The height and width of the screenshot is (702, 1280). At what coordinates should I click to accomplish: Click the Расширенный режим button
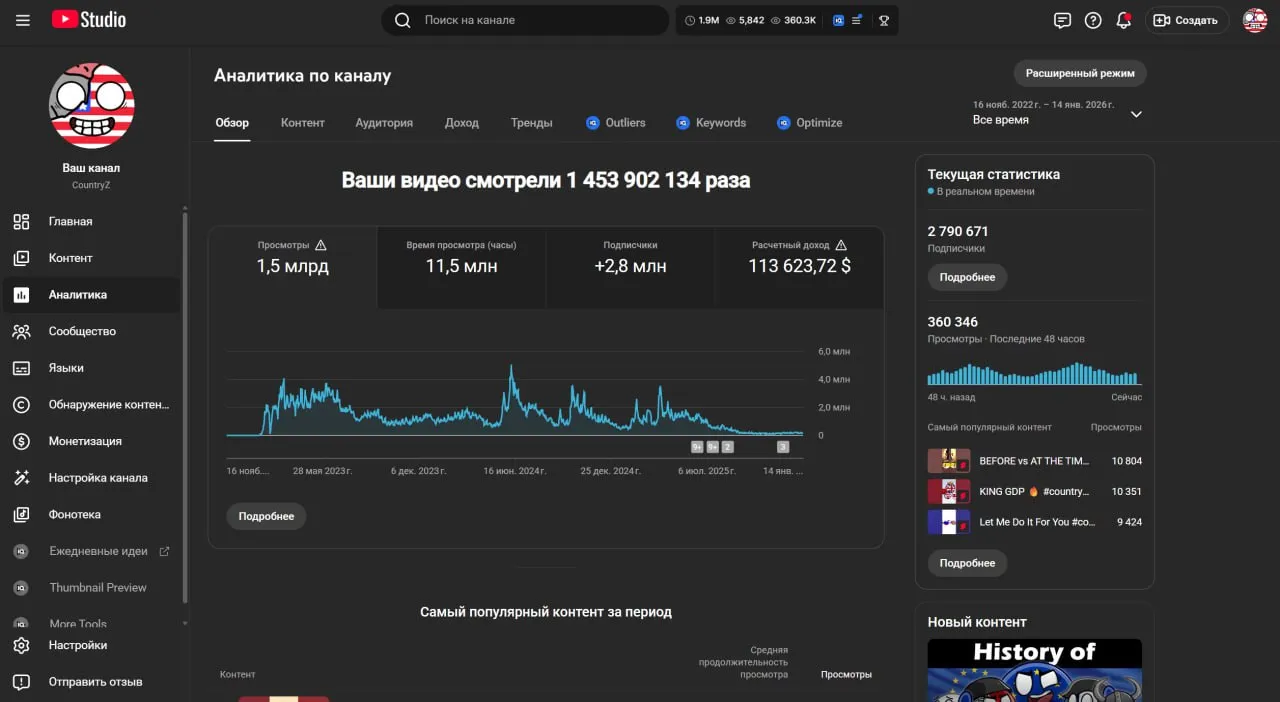1080,73
